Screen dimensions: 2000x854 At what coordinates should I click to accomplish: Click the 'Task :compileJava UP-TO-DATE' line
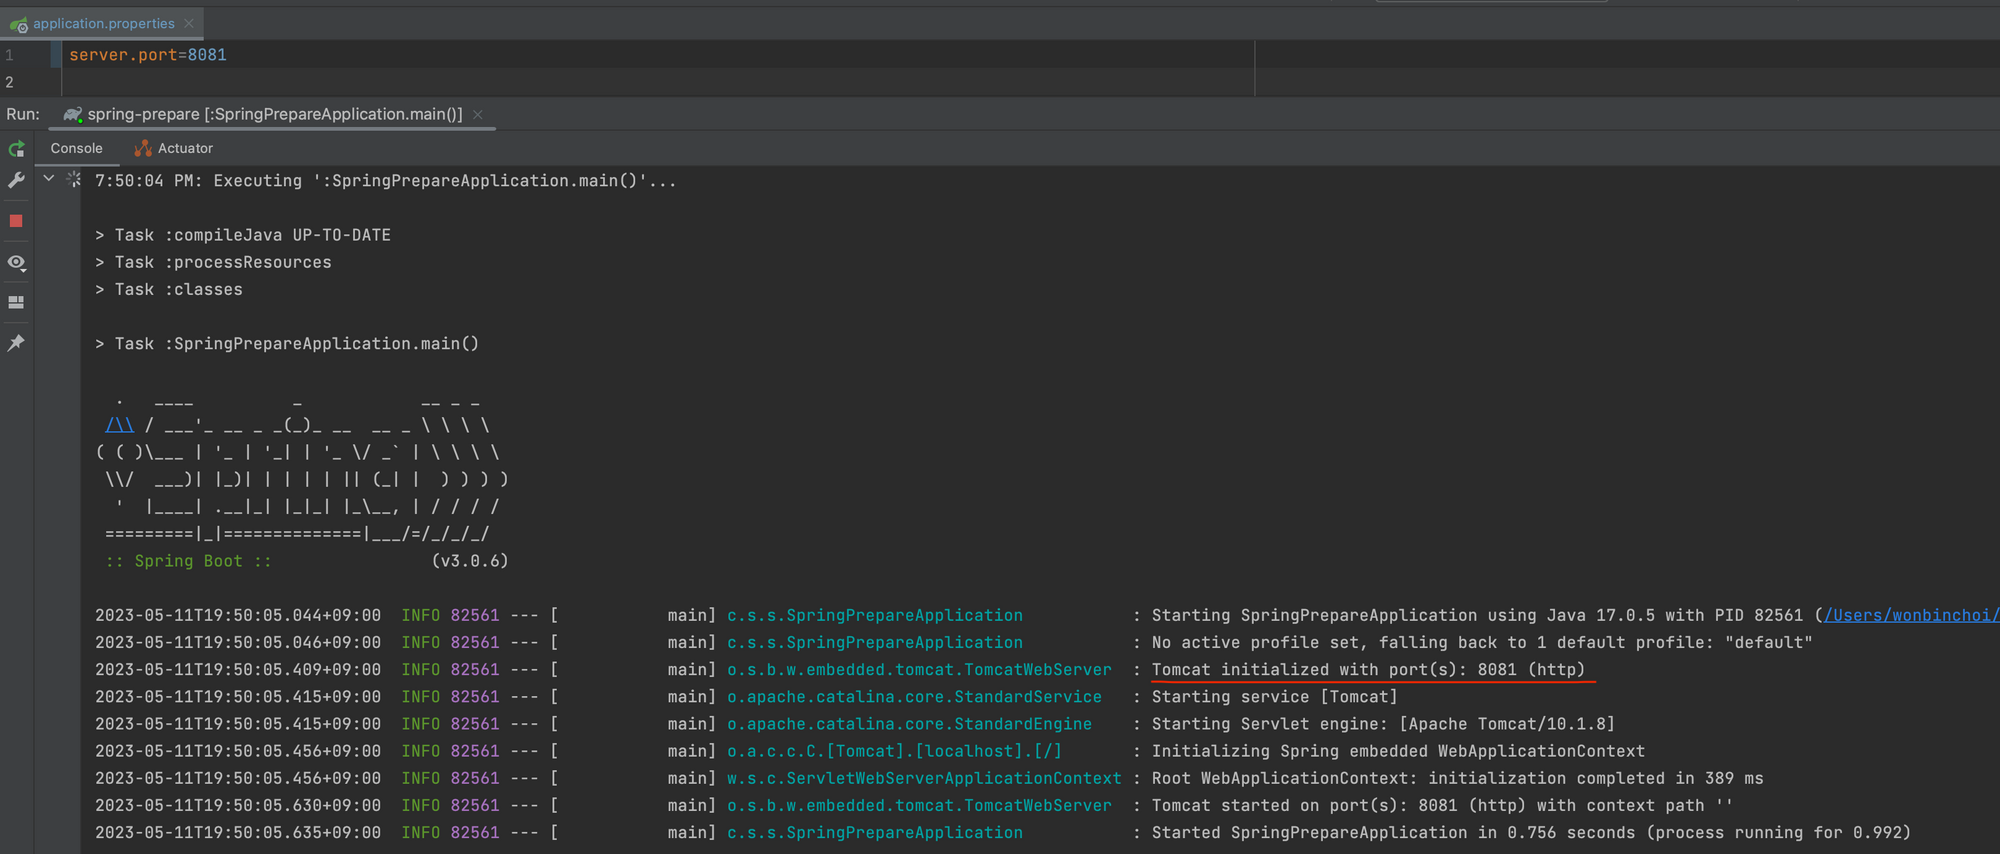[x=243, y=235]
